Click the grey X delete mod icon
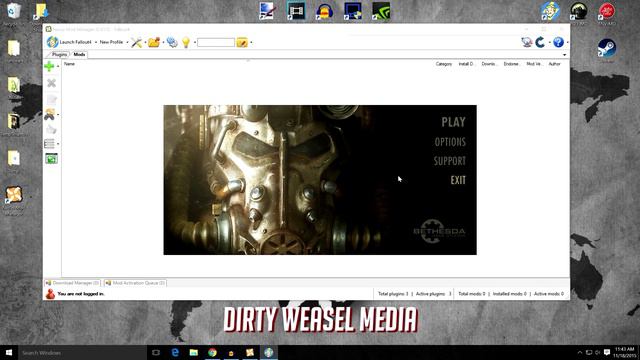The image size is (640, 360). [x=51, y=83]
